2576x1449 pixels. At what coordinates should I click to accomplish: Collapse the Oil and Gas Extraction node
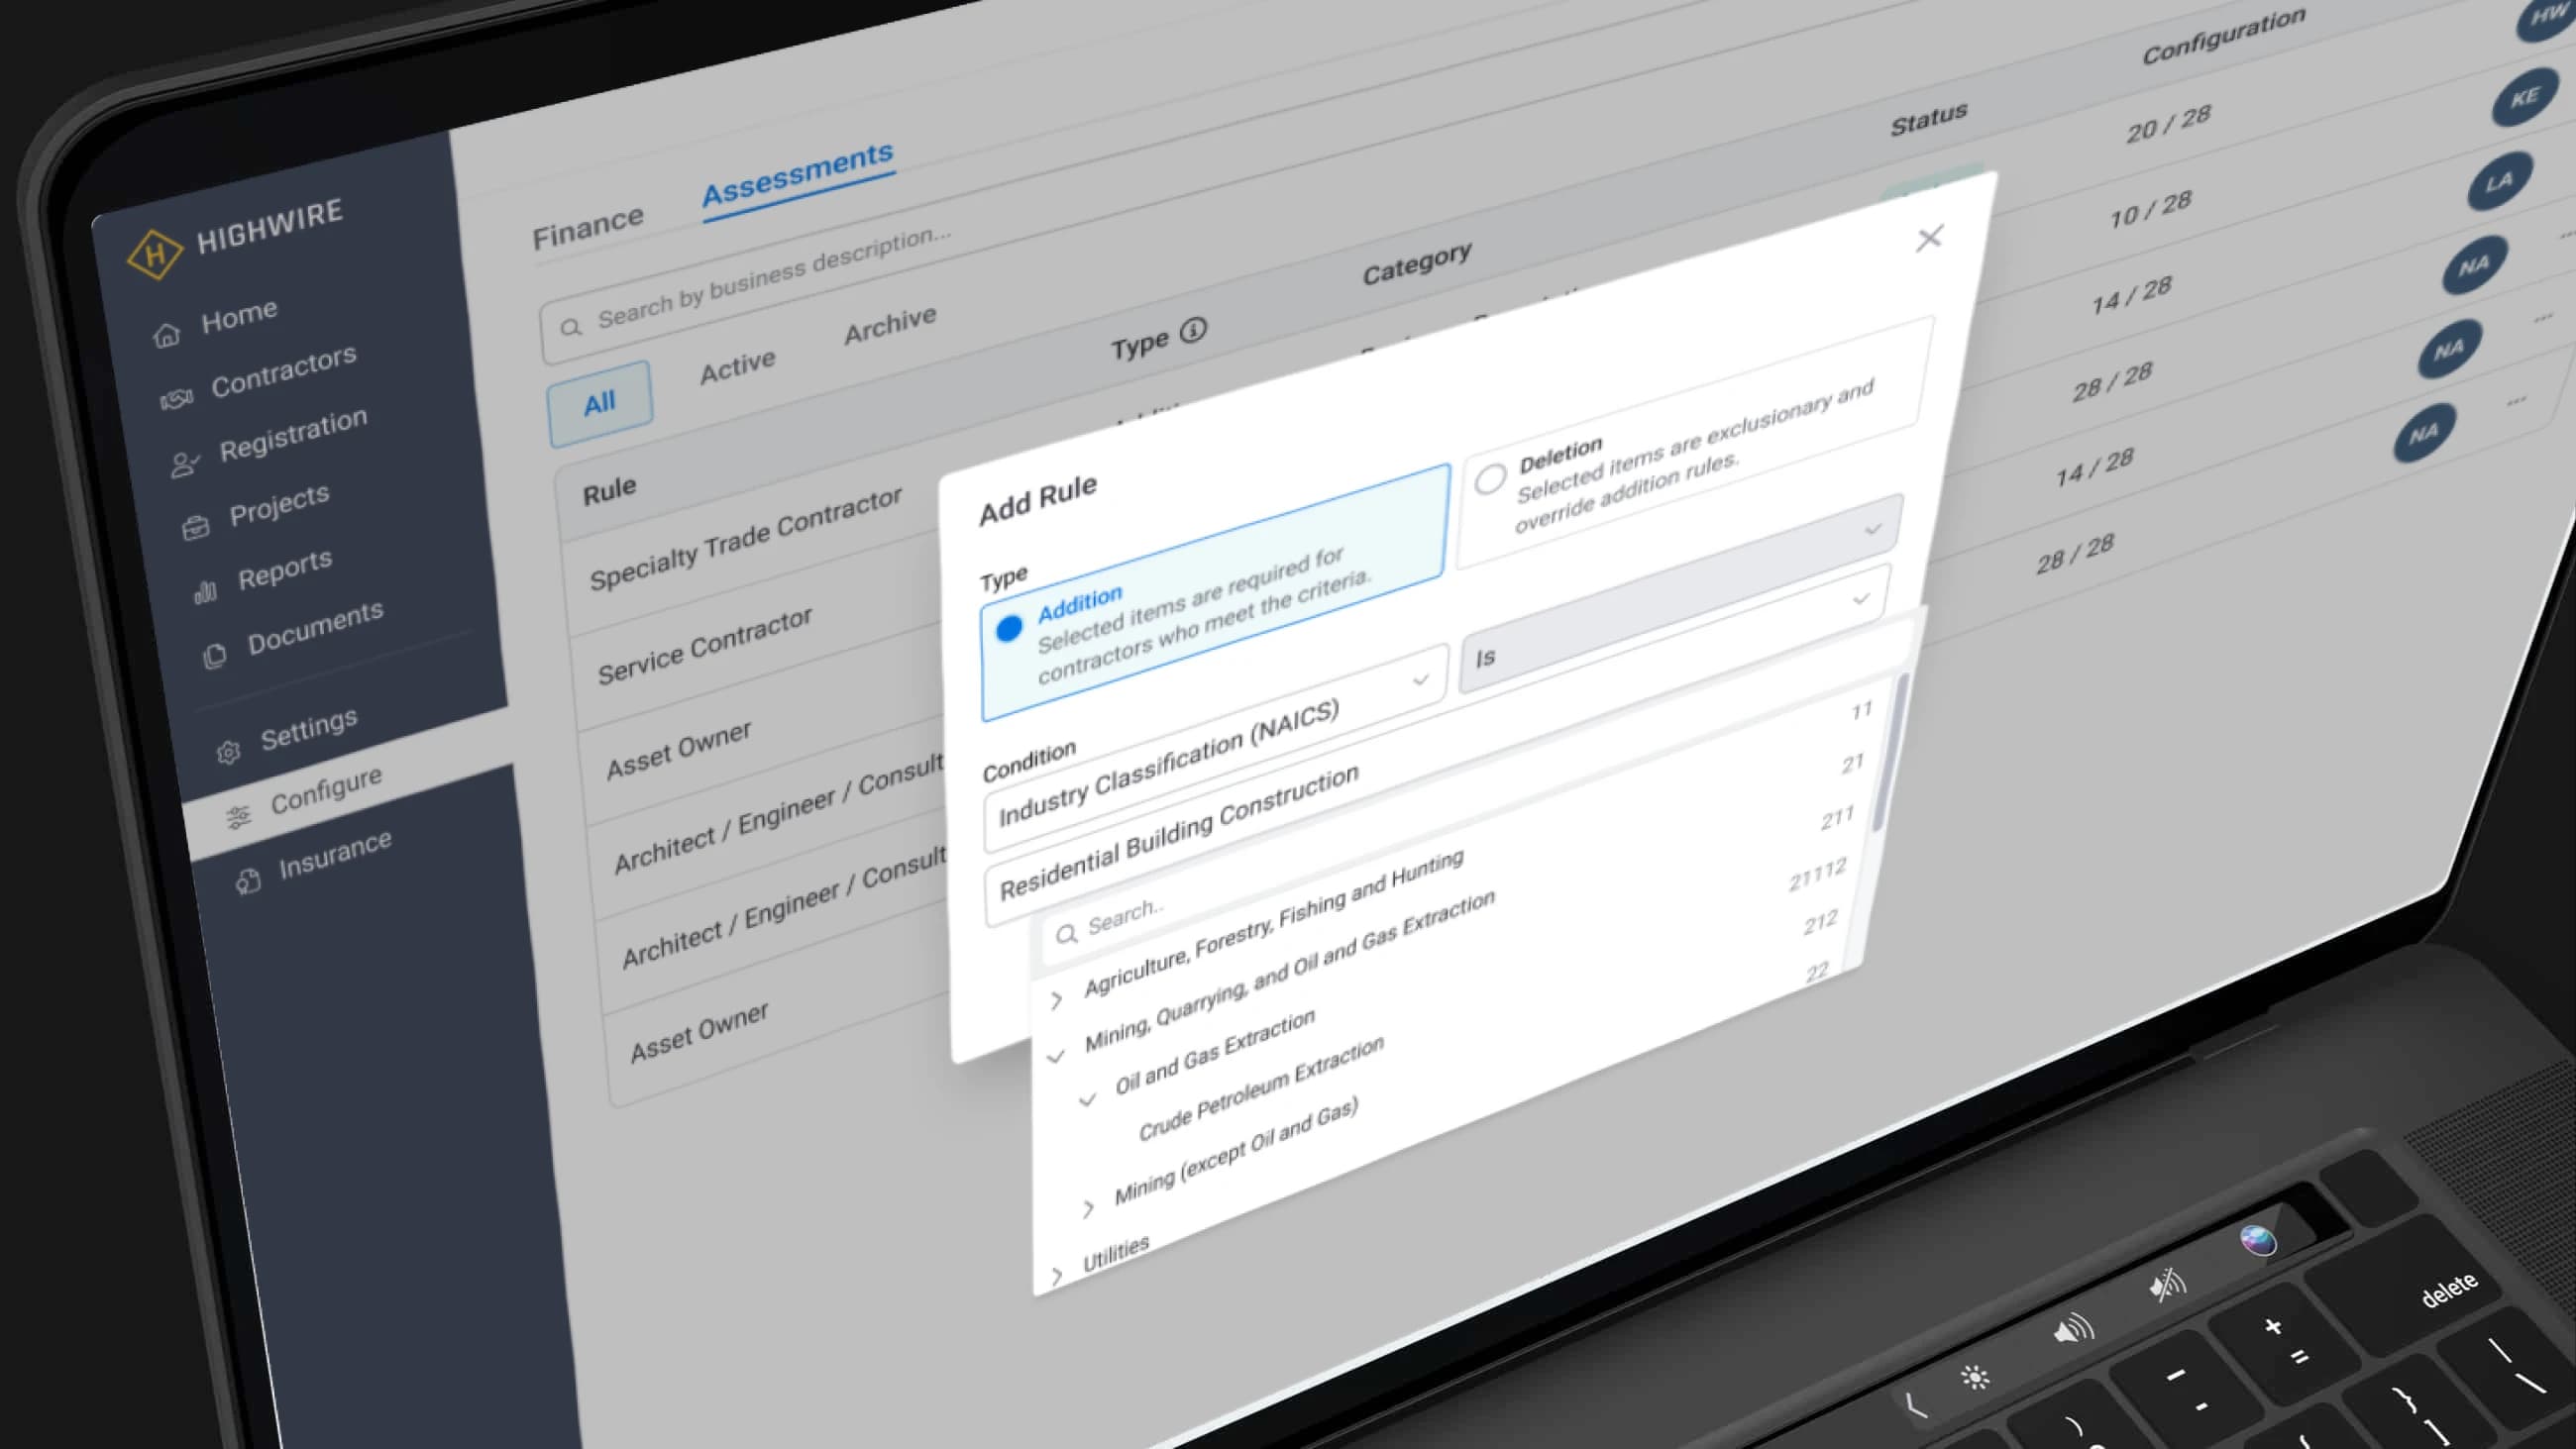click(x=1087, y=1100)
